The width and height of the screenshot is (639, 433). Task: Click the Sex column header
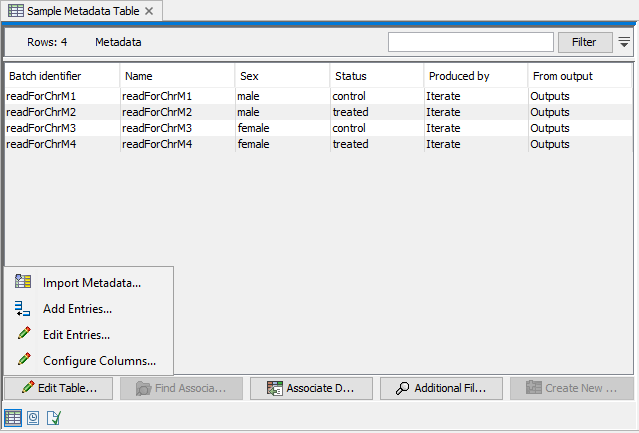pyautogui.click(x=250, y=76)
